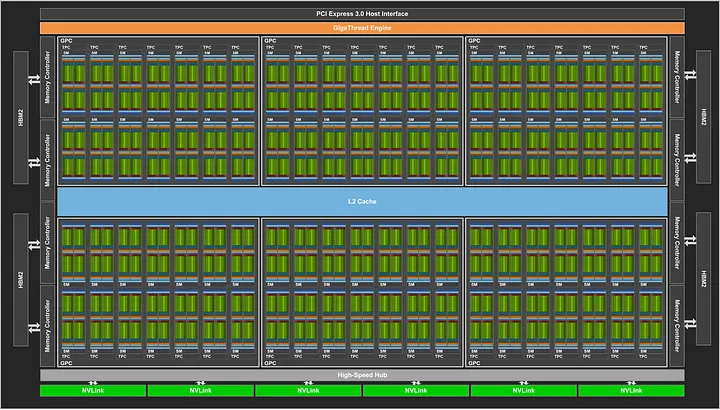Click the third NVLink block from the left

[x=308, y=391]
